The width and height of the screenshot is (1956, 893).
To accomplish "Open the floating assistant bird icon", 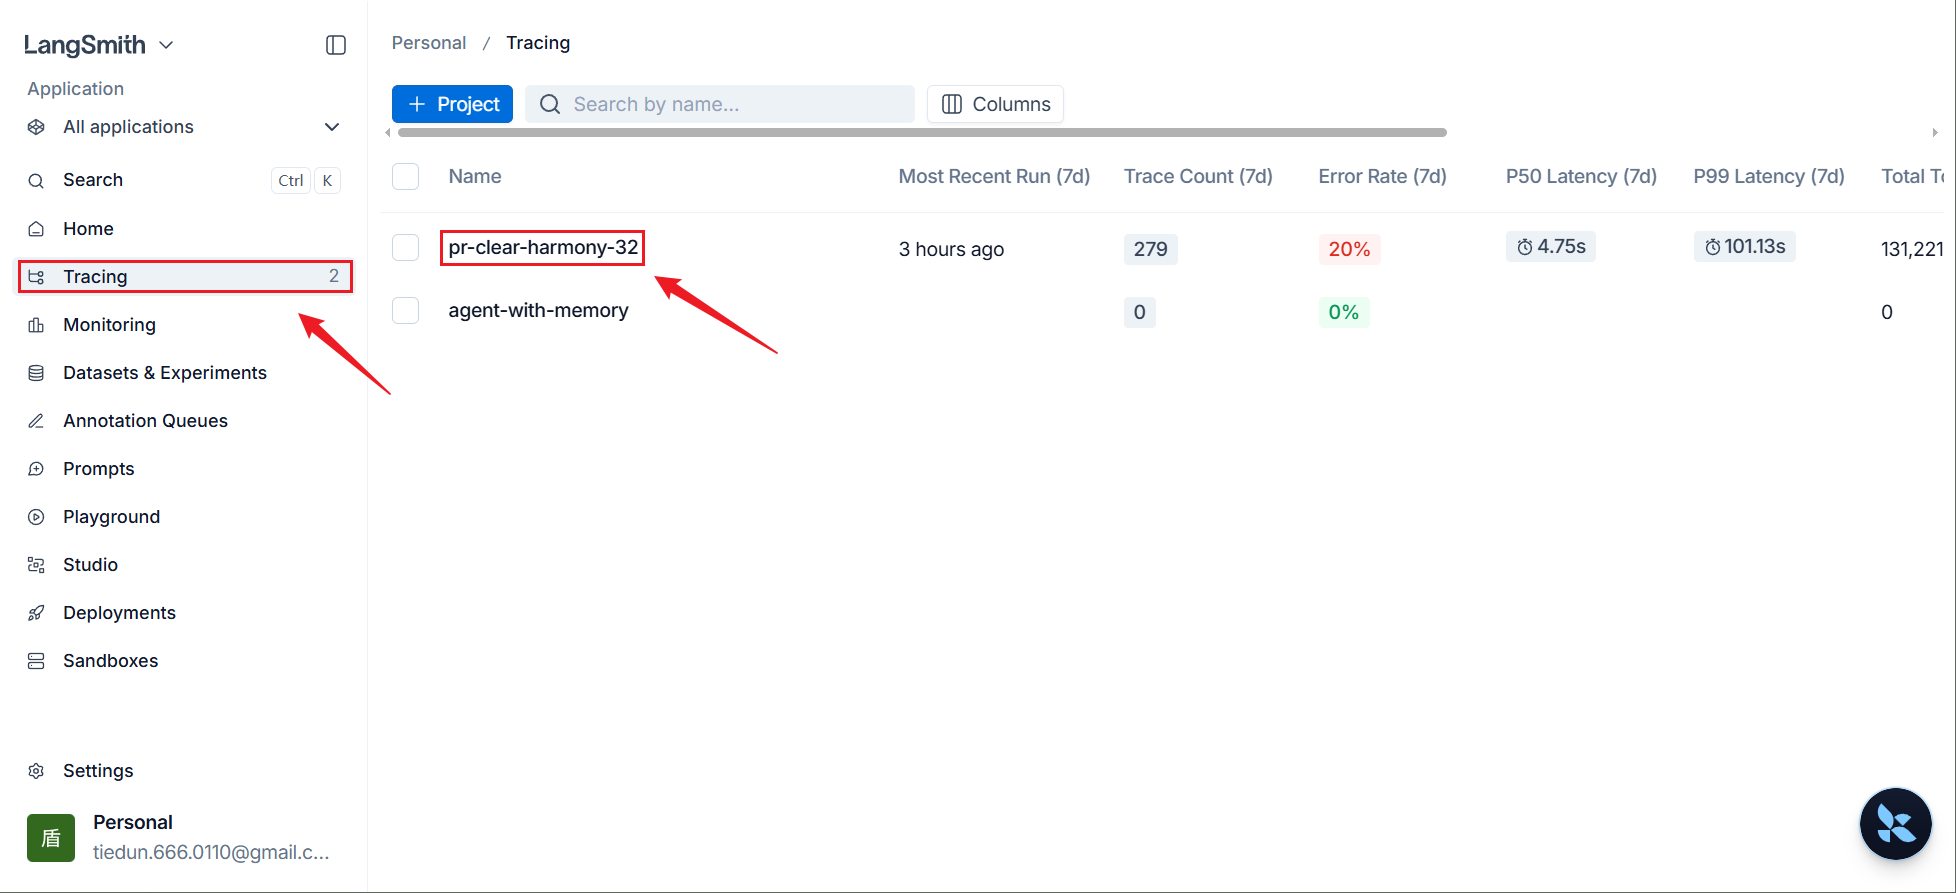I will (1895, 824).
